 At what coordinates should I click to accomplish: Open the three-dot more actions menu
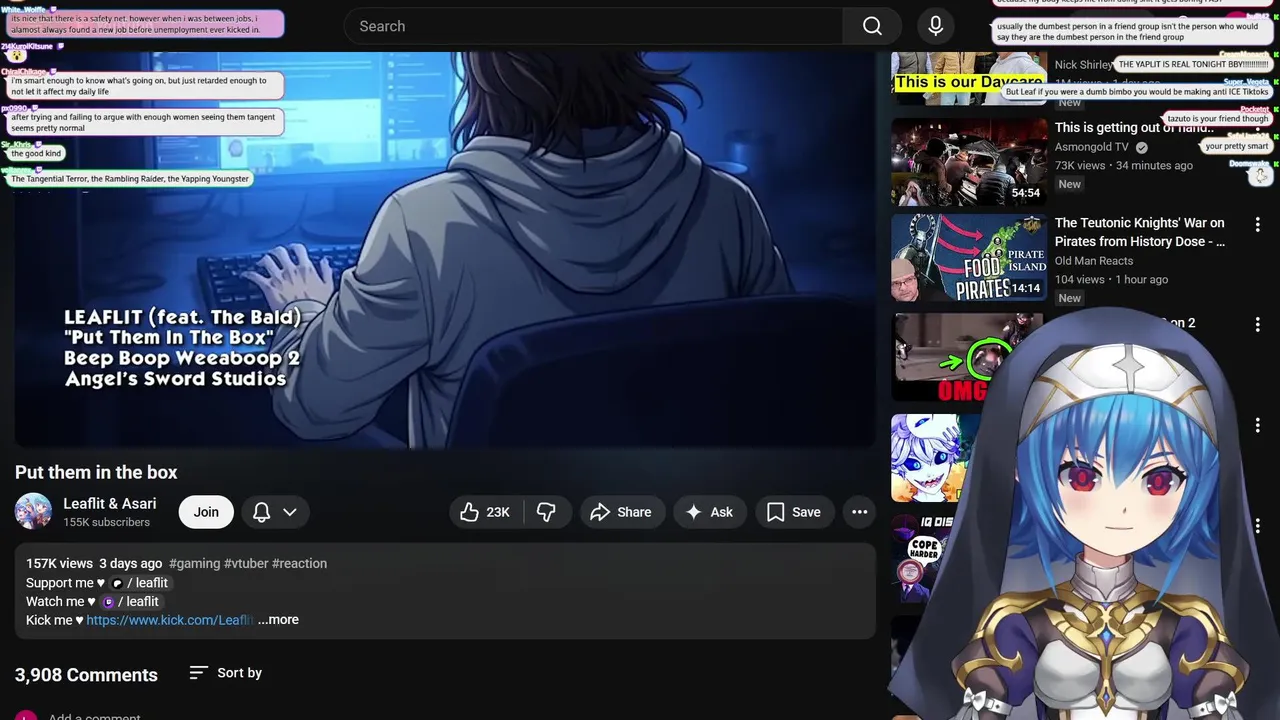pyautogui.click(x=859, y=512)
